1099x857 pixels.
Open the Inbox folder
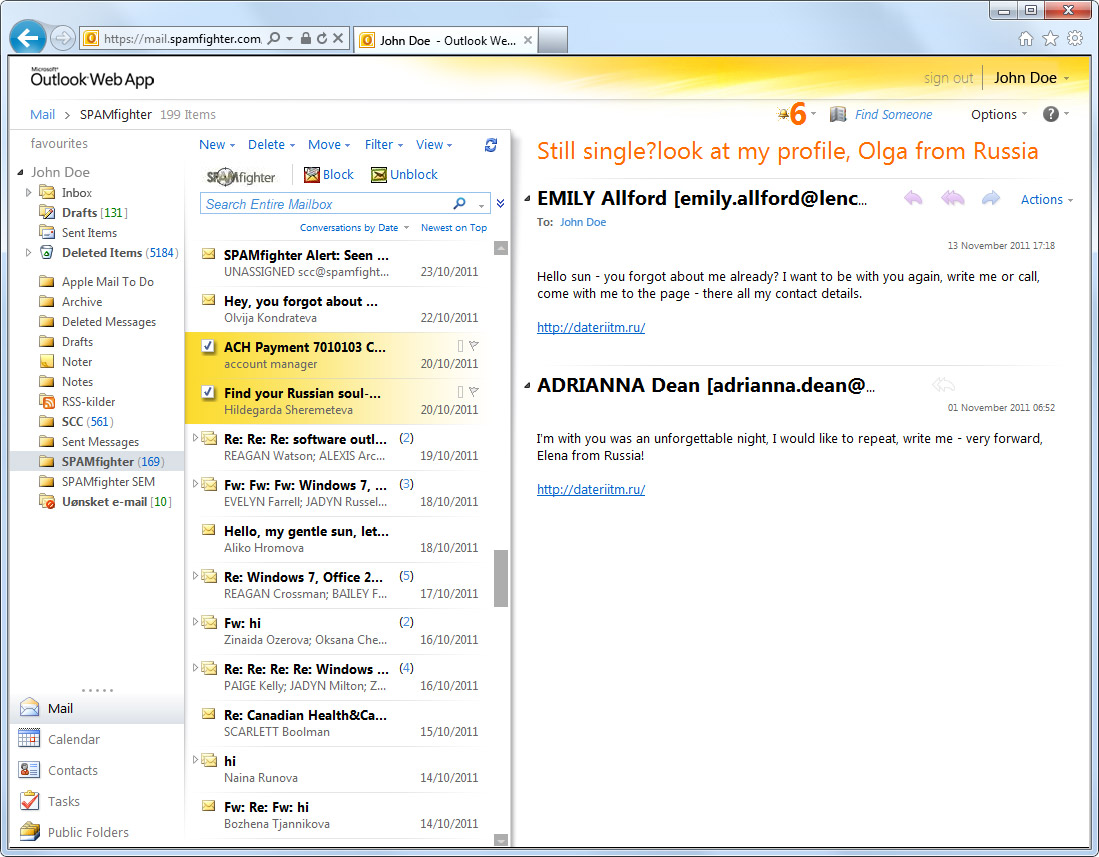coord(76,193)
